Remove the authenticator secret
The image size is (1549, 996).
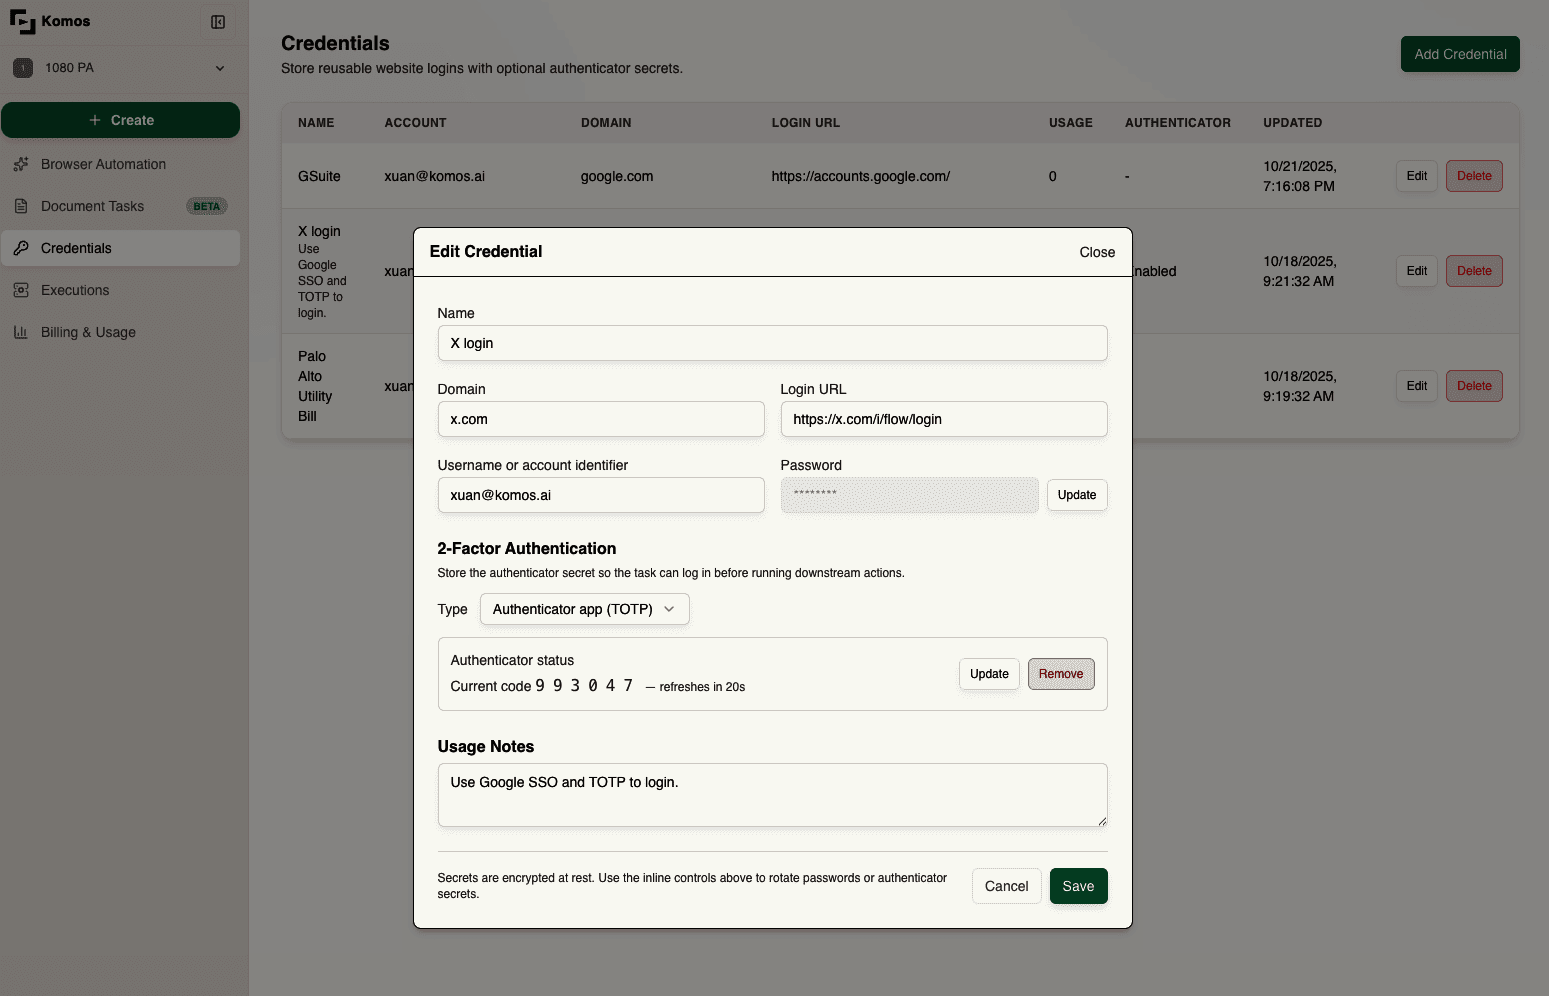click(1060, 674)
